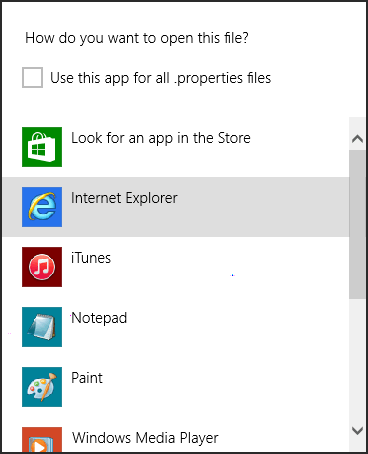Choose the iTunes label in the list
Viewport: 368px width, 454px height.
pos(91,258)
